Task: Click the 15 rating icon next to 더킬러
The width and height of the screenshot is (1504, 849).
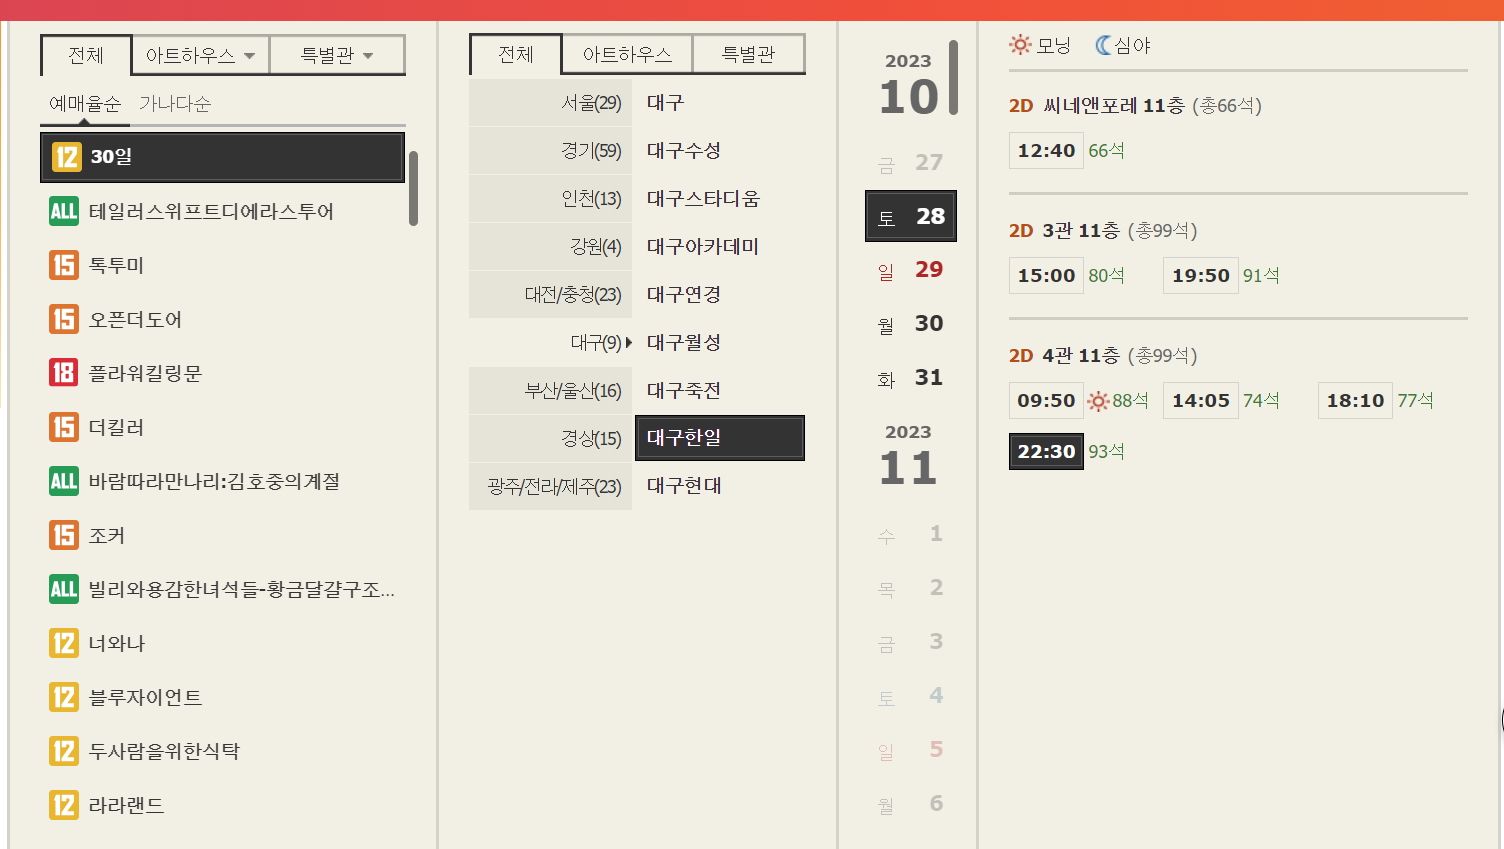Action: [64, 427]
